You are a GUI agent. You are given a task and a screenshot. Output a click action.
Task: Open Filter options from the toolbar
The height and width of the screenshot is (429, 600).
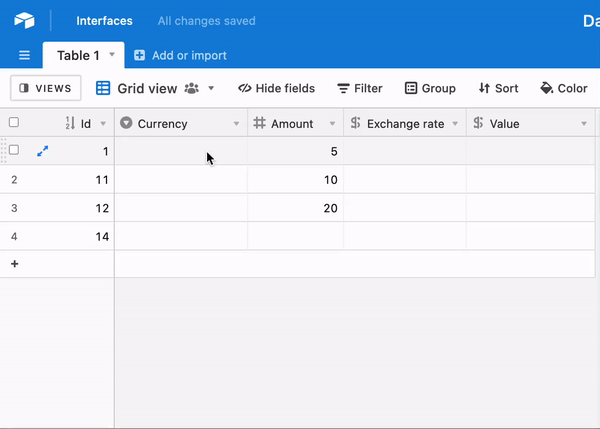click(x=360, y=88)
